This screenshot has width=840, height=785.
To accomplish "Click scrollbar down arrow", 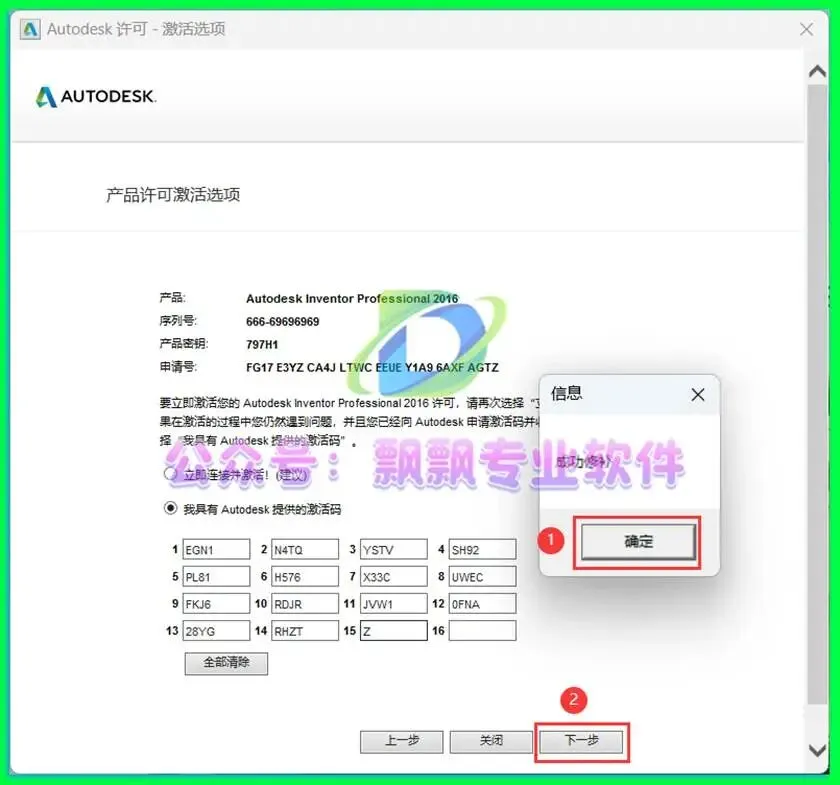I will 817,750.
